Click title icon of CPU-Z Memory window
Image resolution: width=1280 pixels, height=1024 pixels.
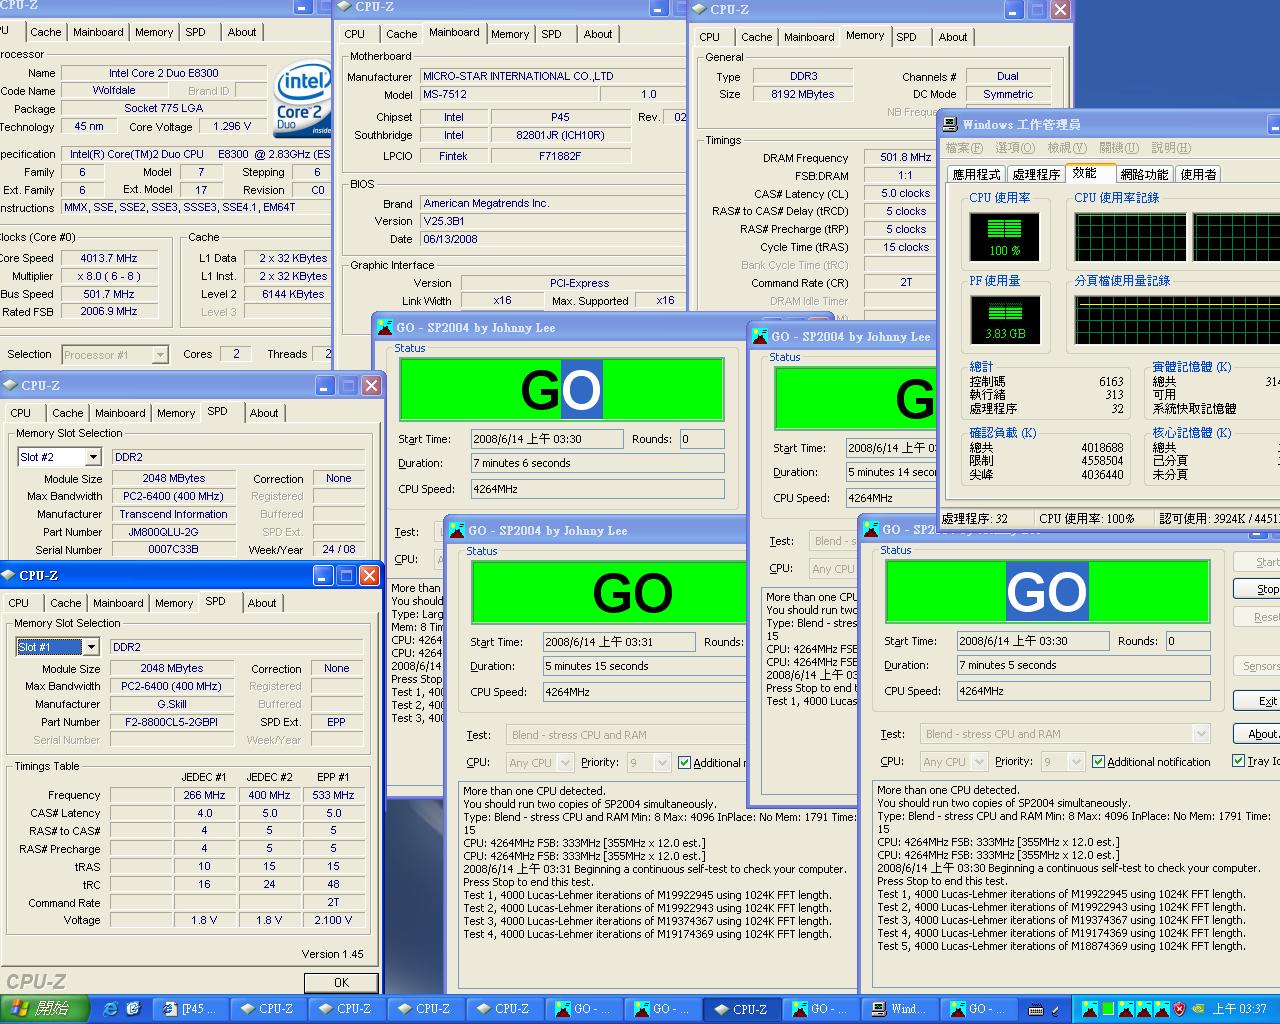click(x=699, y=9)
